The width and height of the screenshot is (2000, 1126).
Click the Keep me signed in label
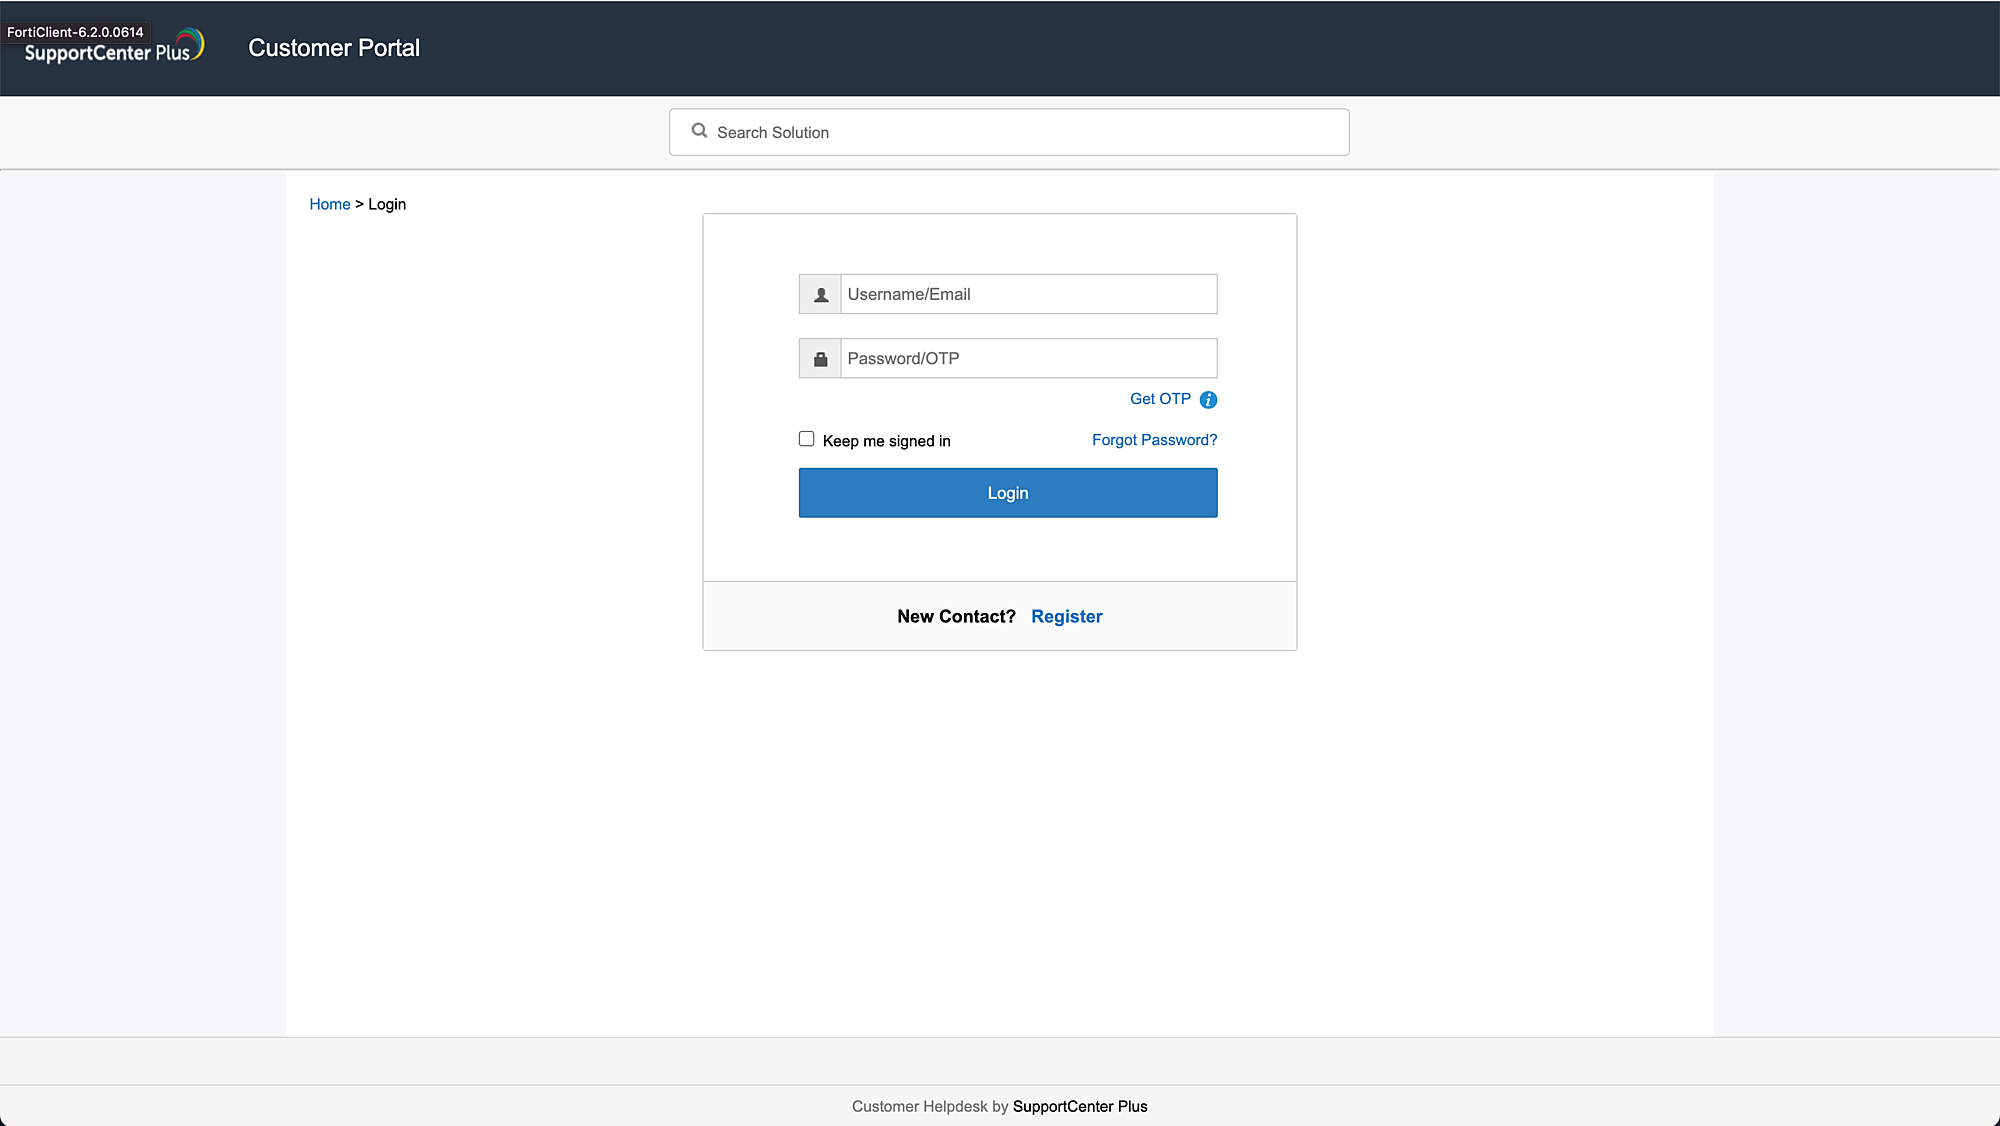click(x=886, y=441)
